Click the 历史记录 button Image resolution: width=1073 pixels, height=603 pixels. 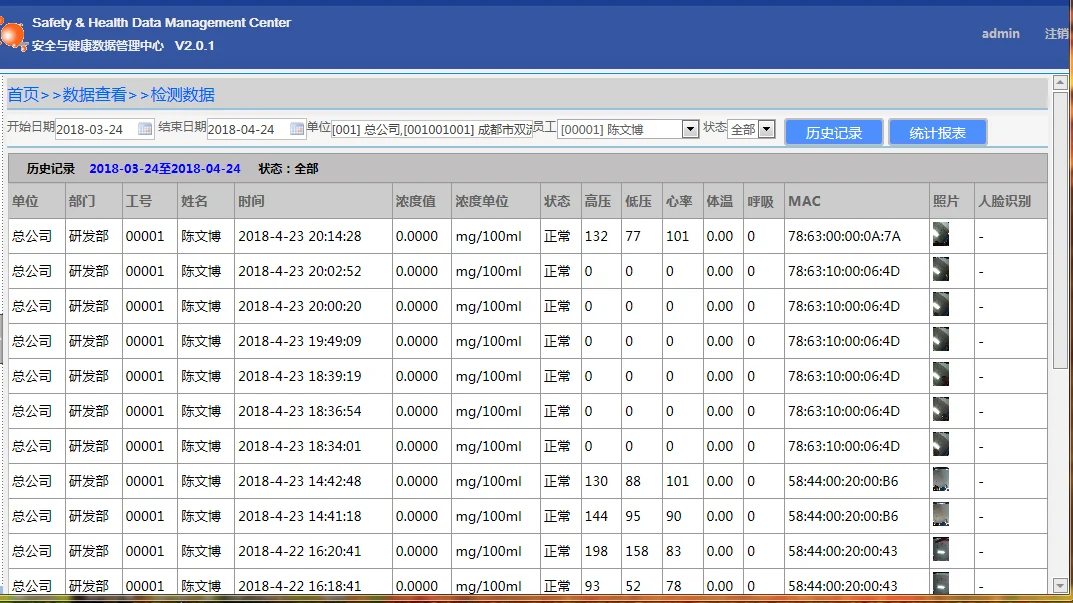click(834, 132)
